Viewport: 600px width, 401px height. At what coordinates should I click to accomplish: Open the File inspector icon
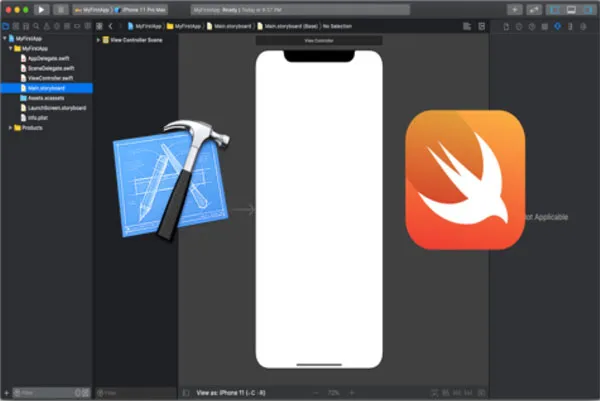tap(504, 25)
